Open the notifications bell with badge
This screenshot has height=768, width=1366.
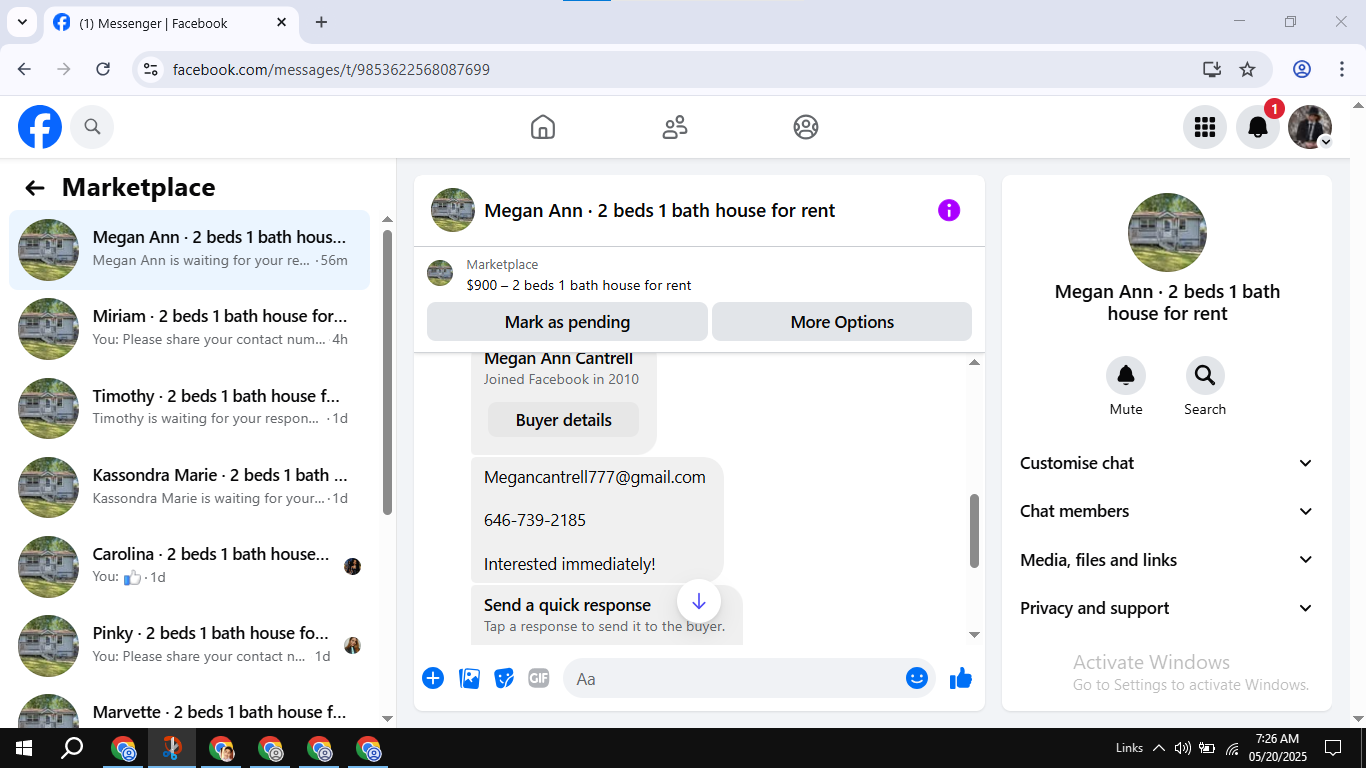point(1258,127)
